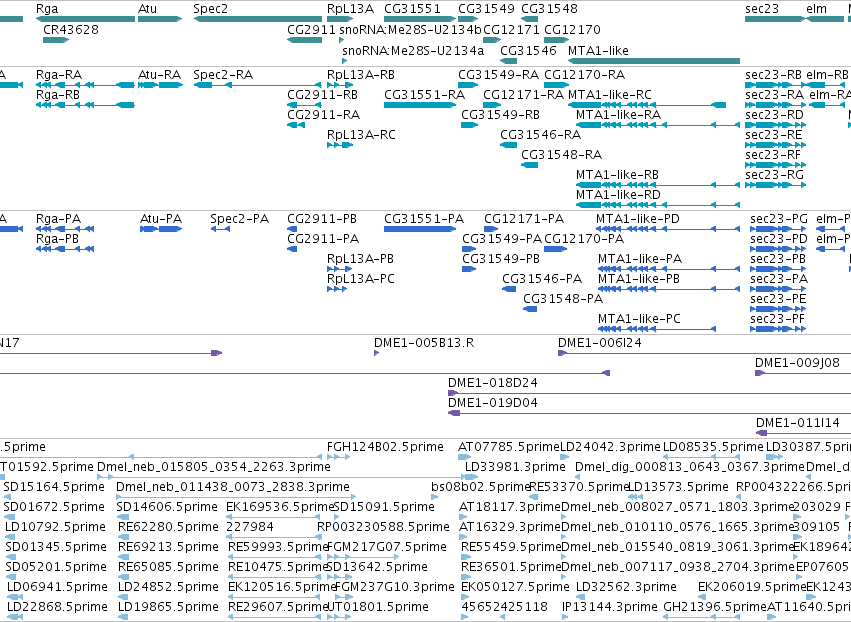Open the Spec2-PA protein label
The height and width of the screenshot is (622, 851).
point(239,218)
